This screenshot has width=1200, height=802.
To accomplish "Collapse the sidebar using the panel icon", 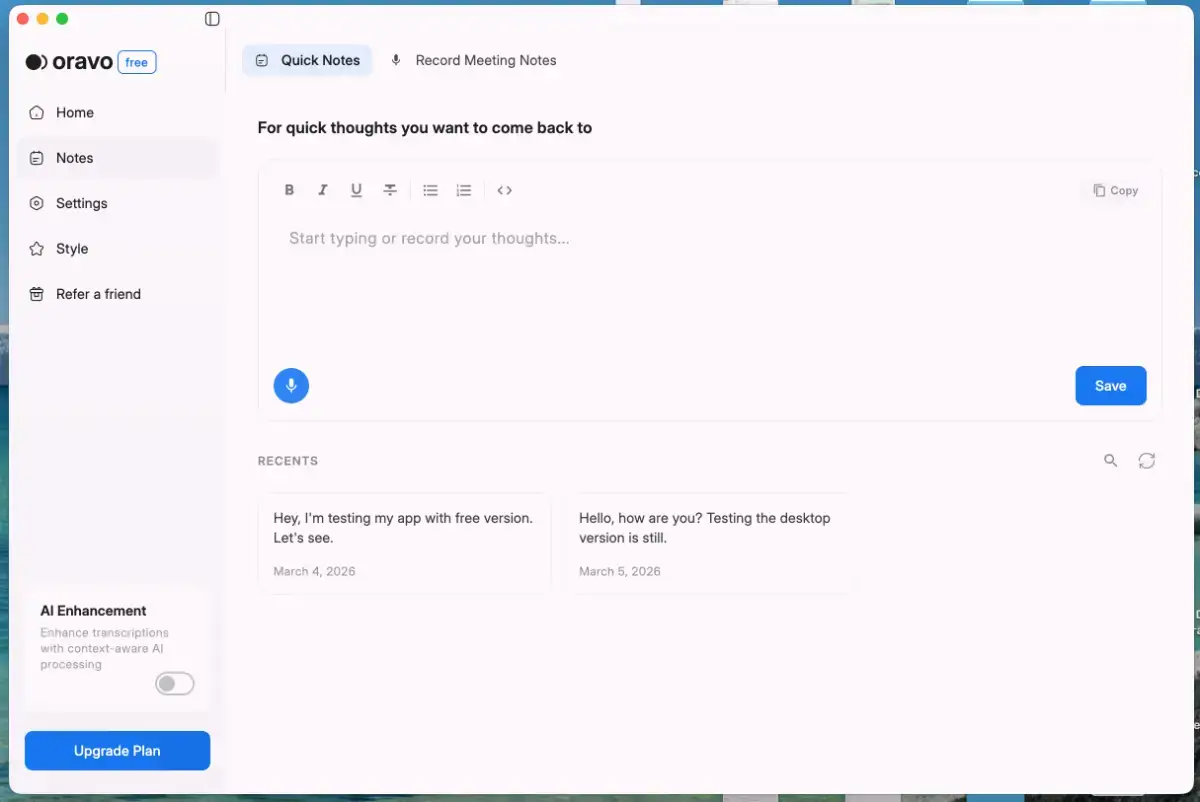I will click(x=212, y=19).
